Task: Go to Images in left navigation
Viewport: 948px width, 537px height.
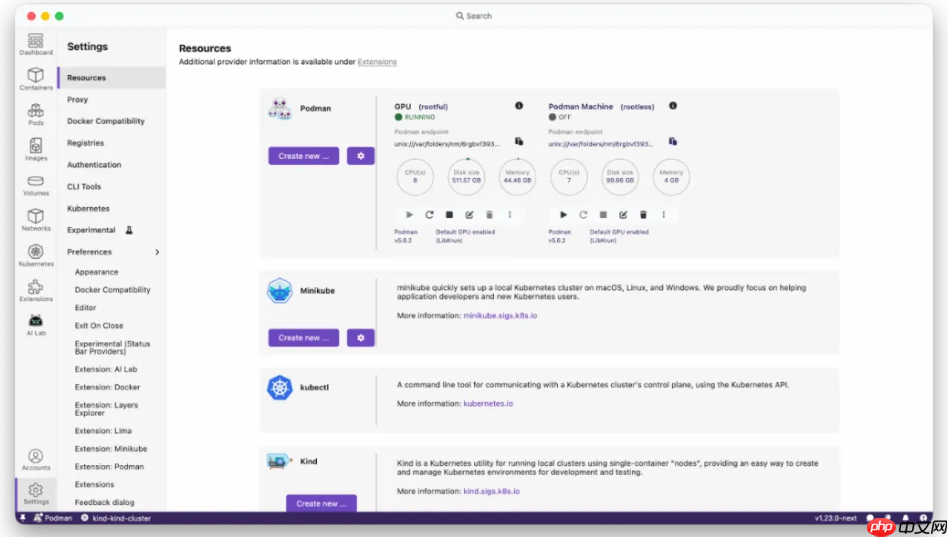Action: [x=36, y=149]
